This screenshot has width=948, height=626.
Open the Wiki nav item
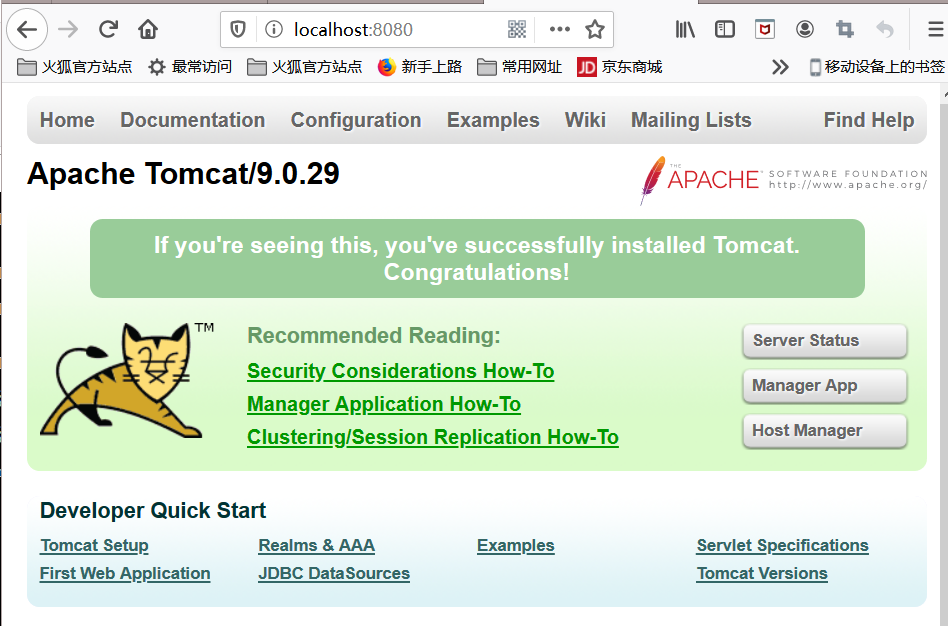(585, 120)
